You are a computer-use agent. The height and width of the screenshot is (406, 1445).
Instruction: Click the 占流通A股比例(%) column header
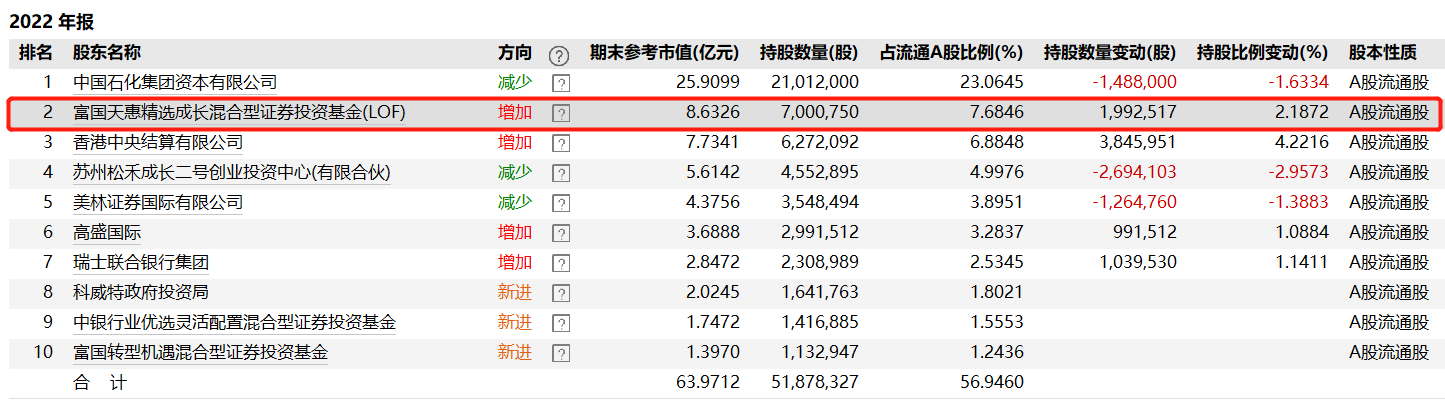pos(951,53)
